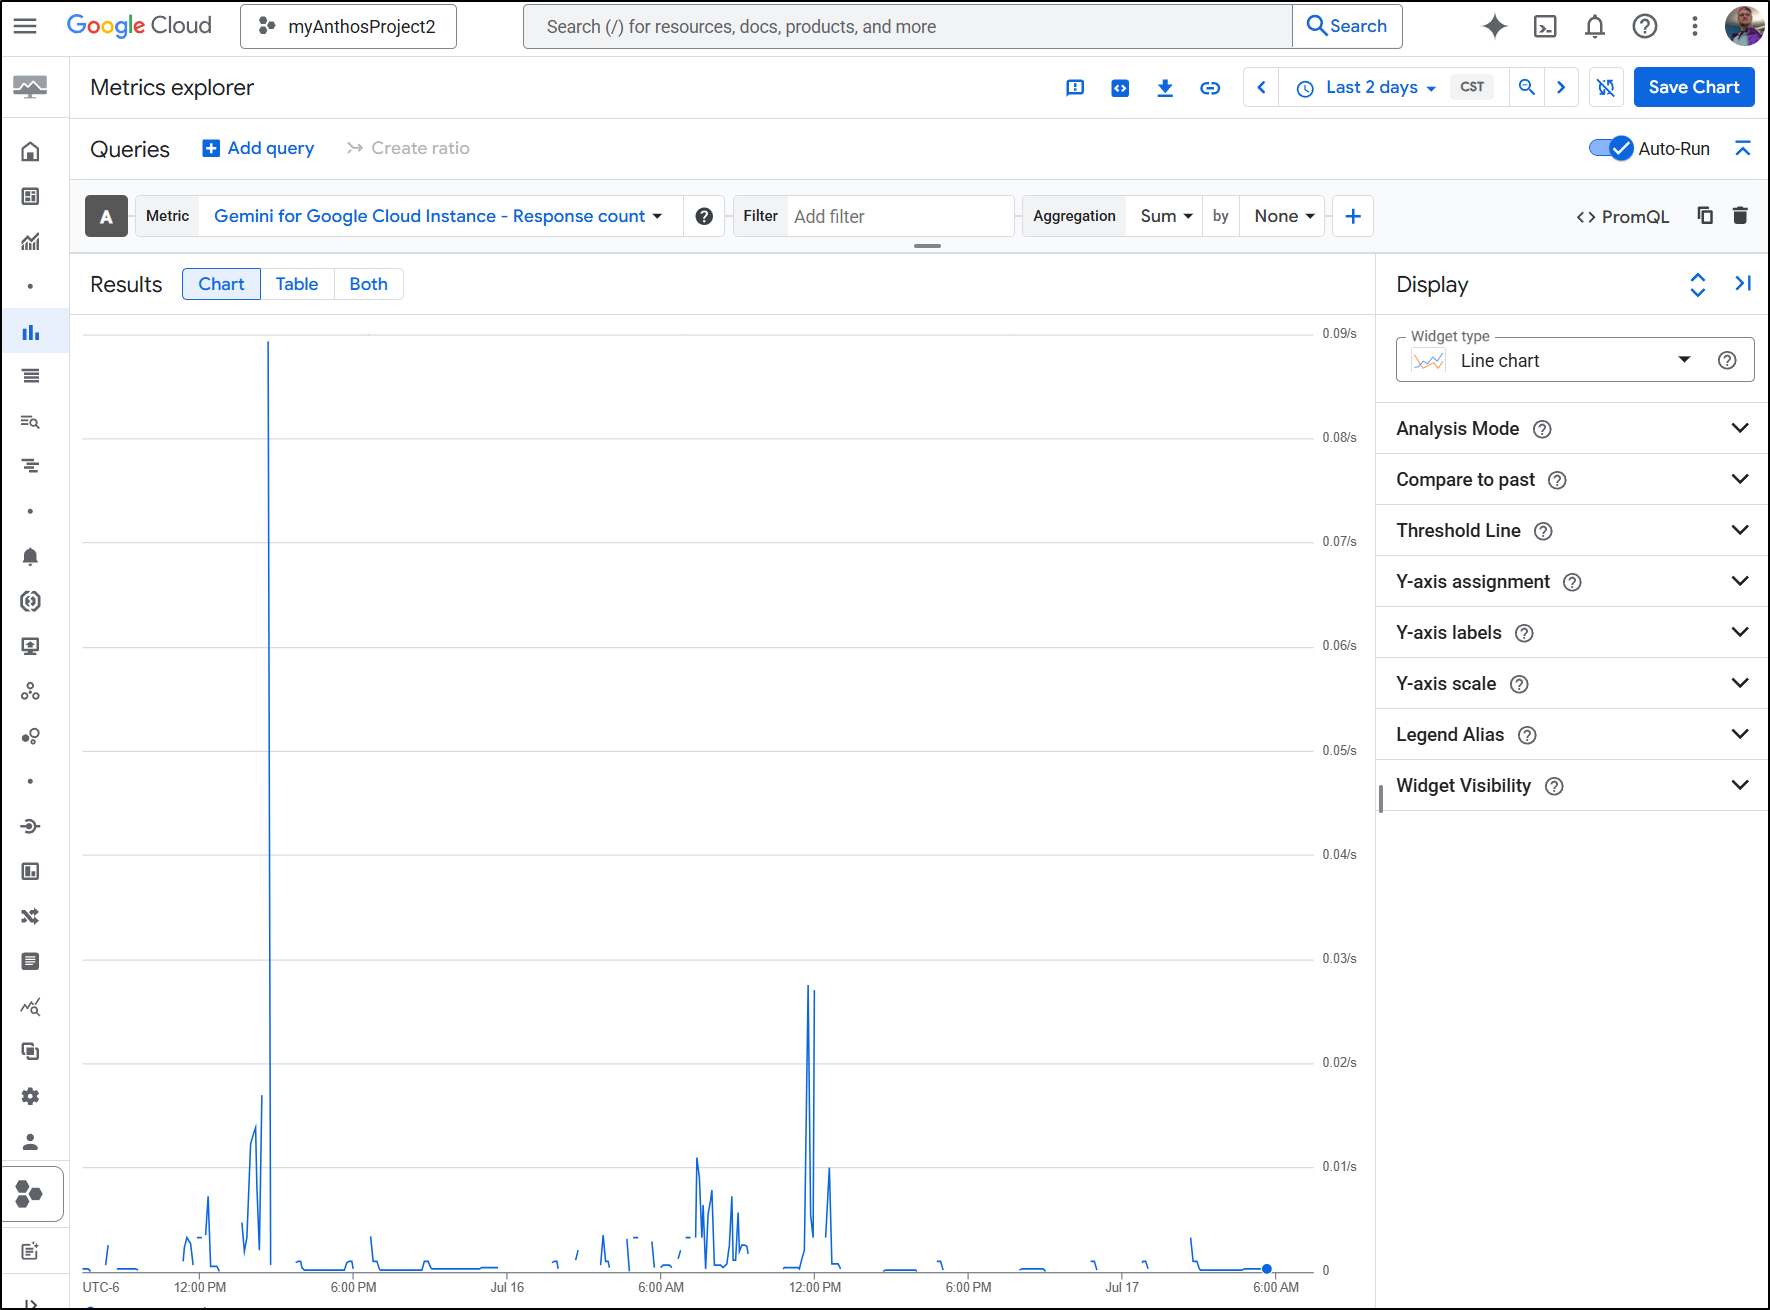Open the None group-by dropdown

pos(1284,216)
